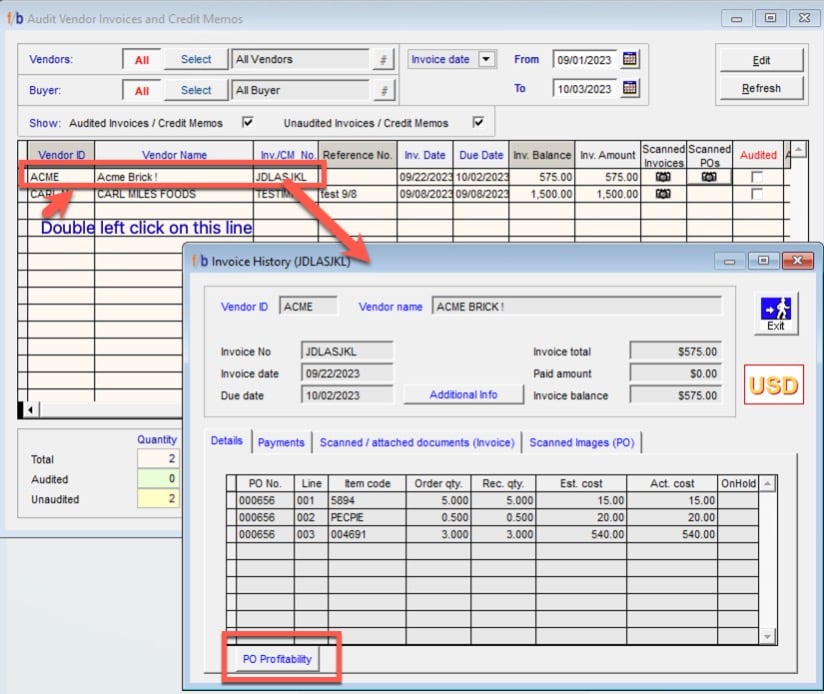
Task: View scanned invoice for Carl Miles Foods
Action: point(663,194)
